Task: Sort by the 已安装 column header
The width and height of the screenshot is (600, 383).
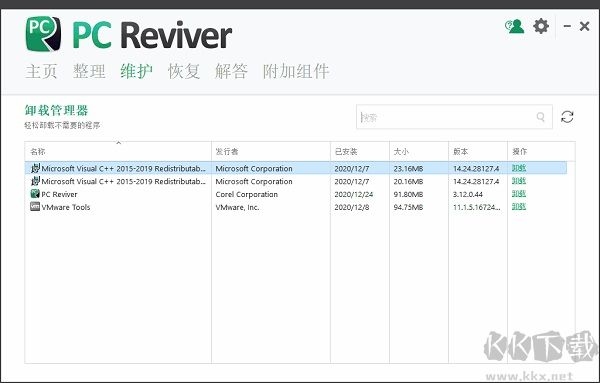Action: tap(360, 152)
